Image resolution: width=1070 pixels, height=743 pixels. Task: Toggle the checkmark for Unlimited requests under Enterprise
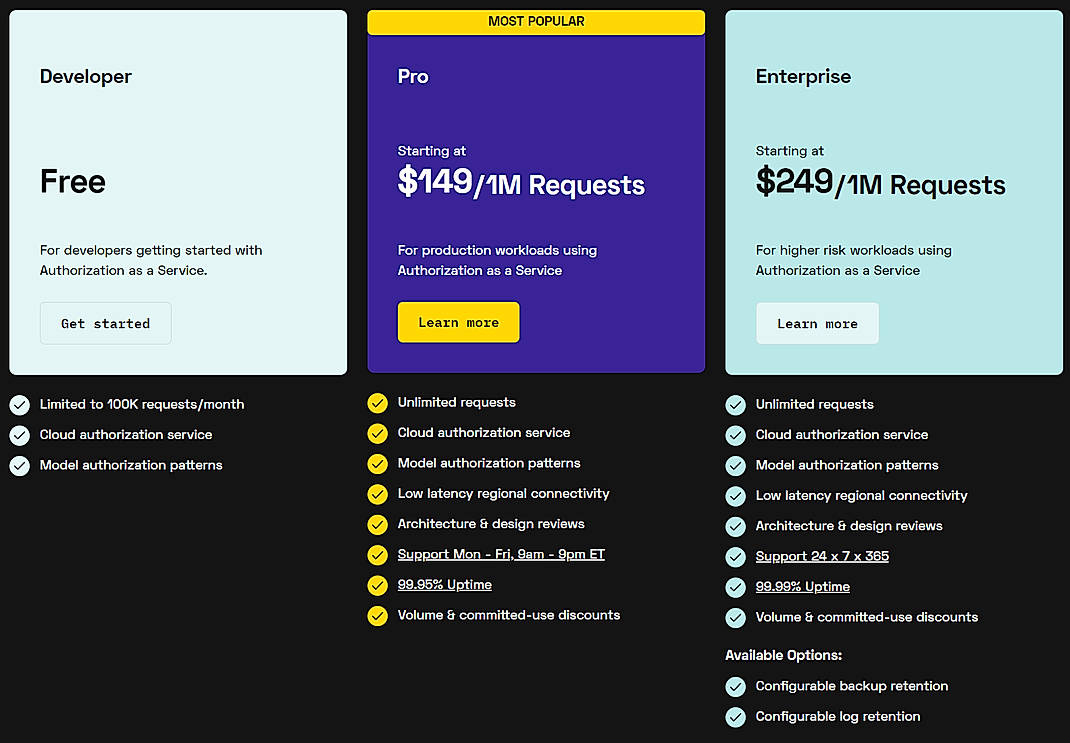pyautogui.click(x=735, y=404)
